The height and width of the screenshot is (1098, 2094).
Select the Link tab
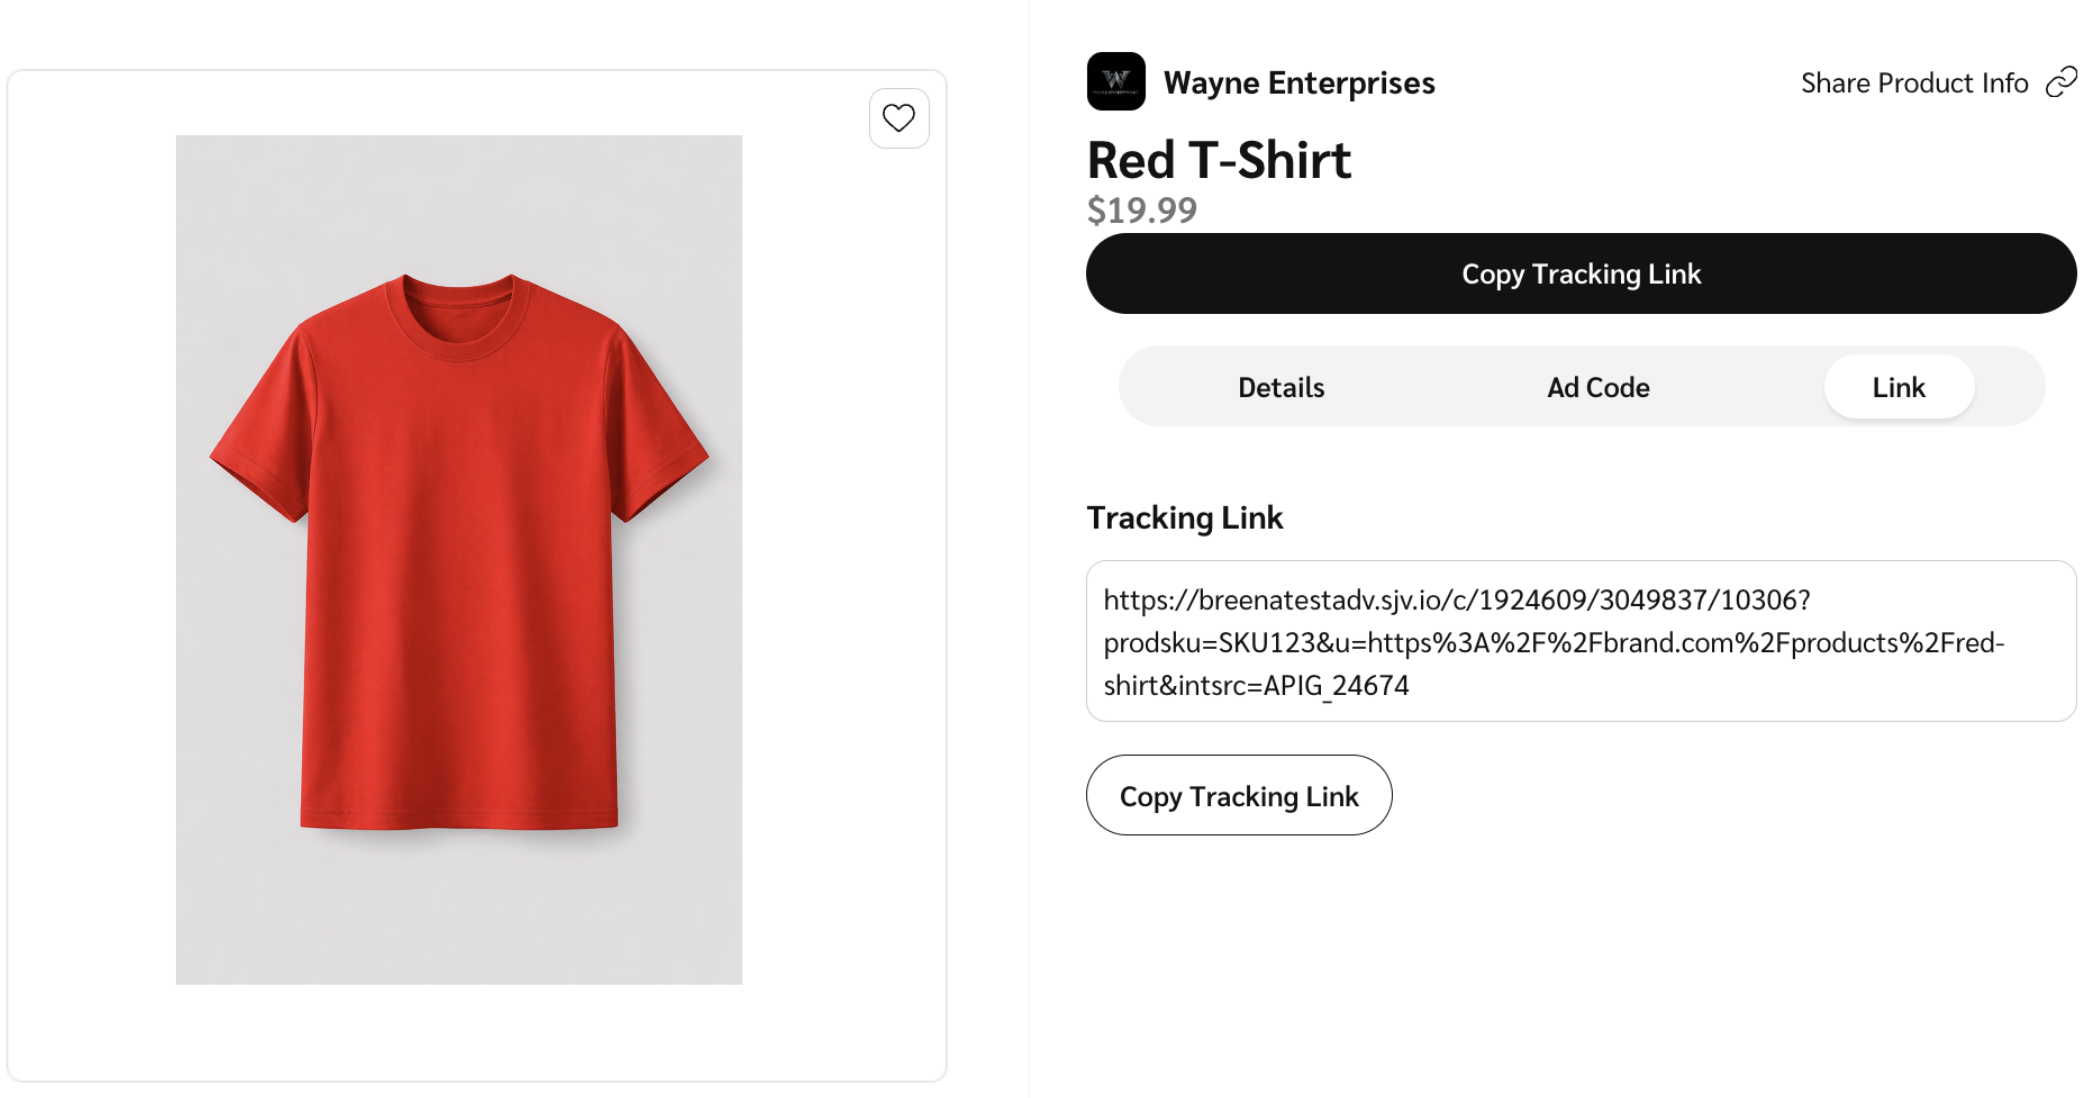[x=1897, y=387]
